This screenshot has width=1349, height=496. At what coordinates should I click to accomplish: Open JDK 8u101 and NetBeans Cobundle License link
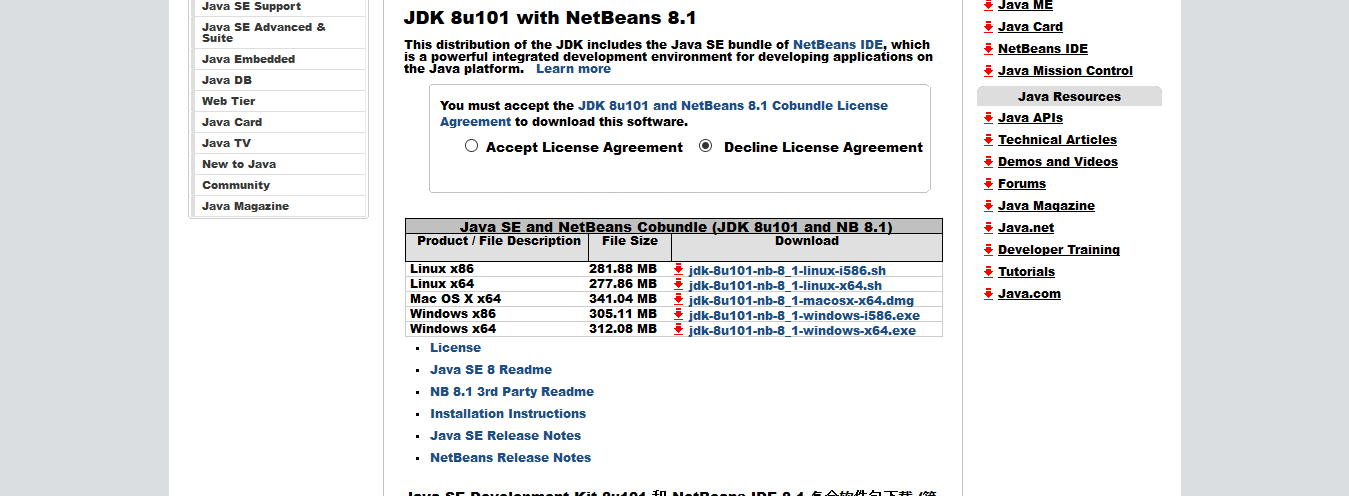(x=732, y=105)
